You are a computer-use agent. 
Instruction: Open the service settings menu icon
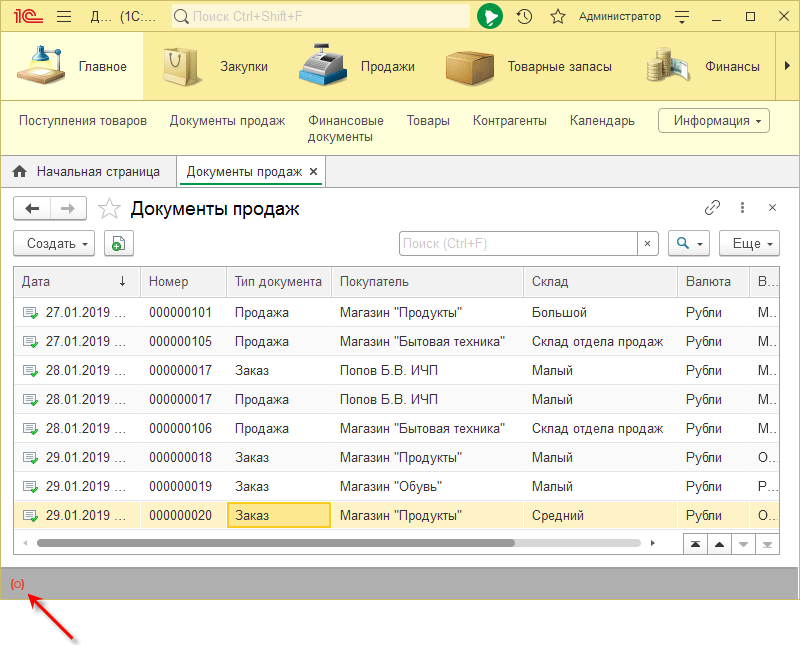tap(682, 16)
